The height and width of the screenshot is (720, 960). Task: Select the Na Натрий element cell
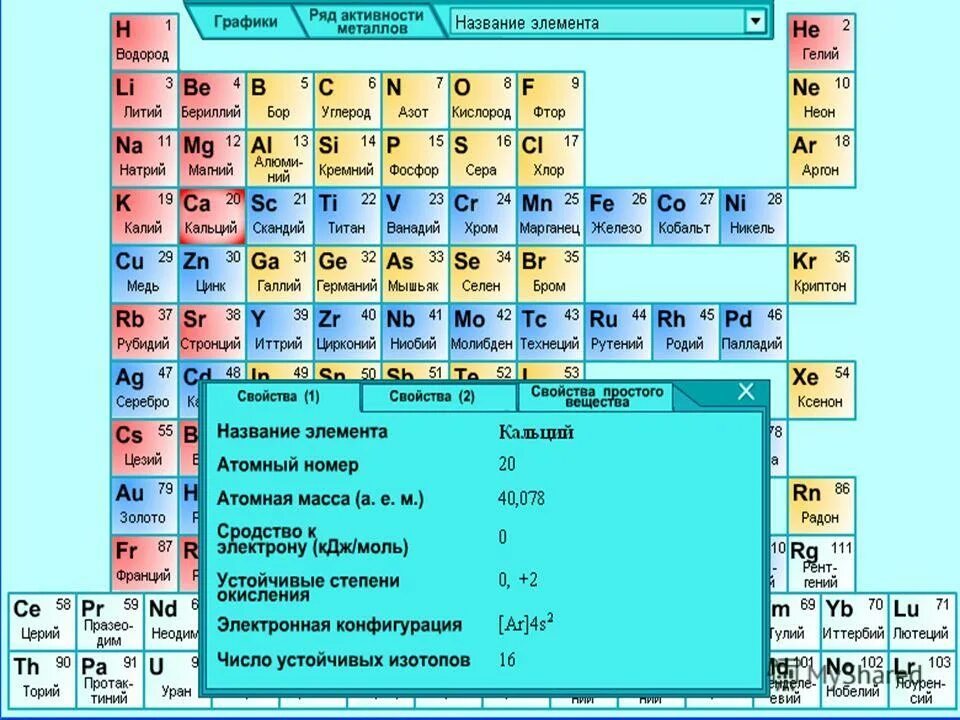pyautogui.click(x=144, y=158)
